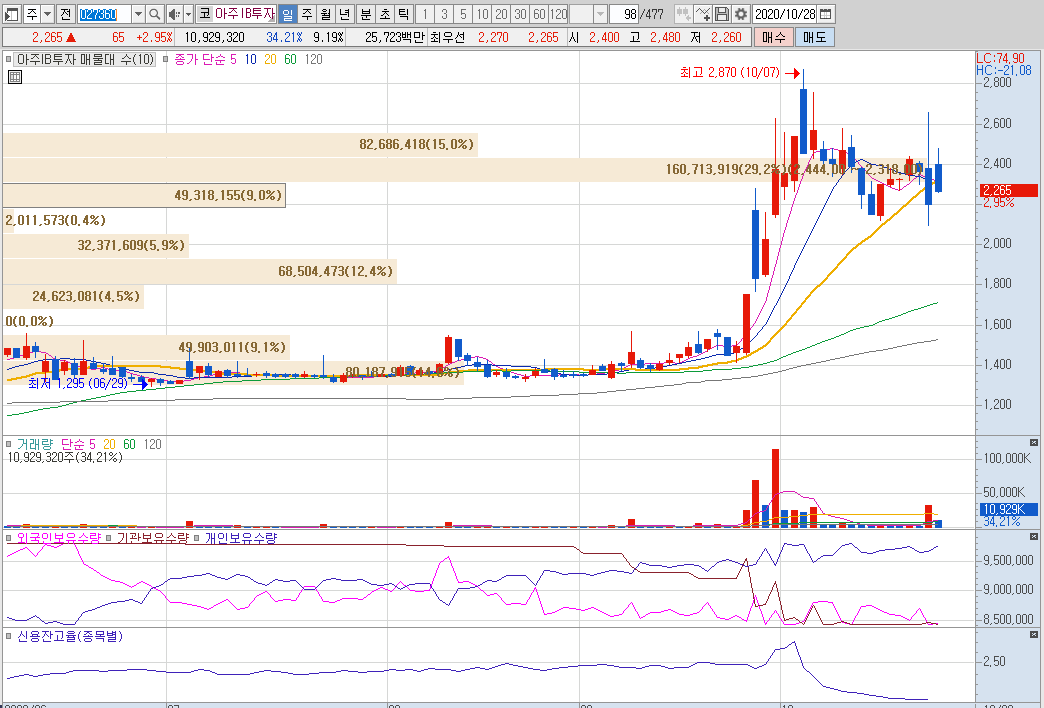Screen dimensions: 1044x708
Task: Click the 코 market badge icon
Action: [204, 13]
